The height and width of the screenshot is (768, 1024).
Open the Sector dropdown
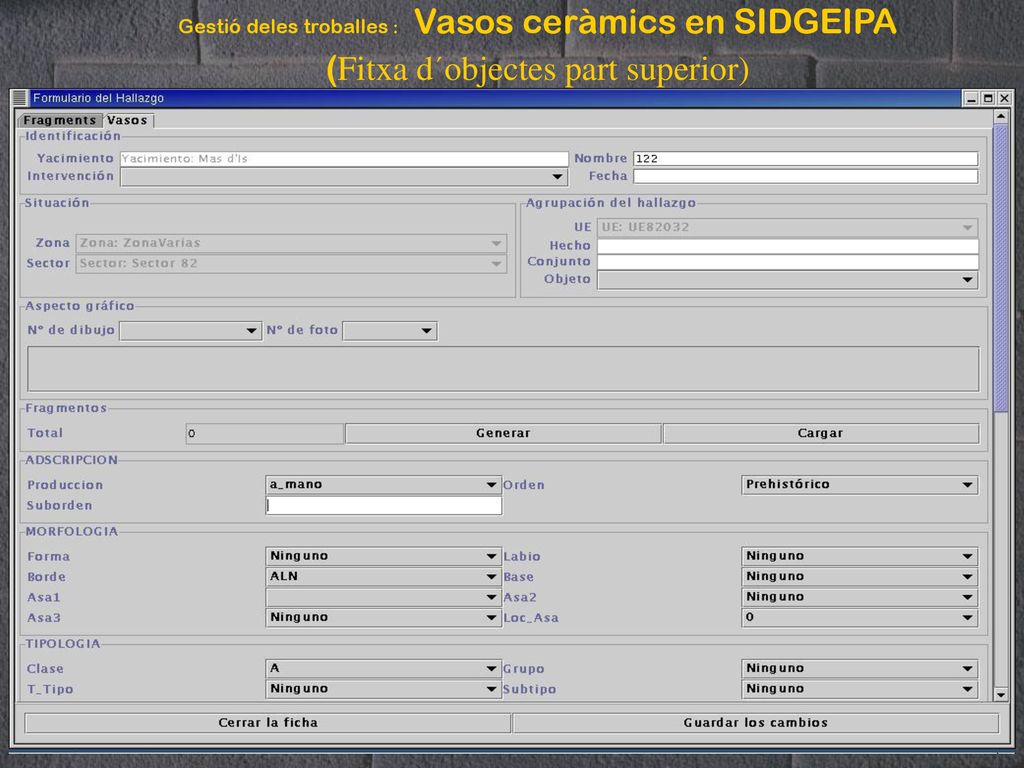pos(291,264)
